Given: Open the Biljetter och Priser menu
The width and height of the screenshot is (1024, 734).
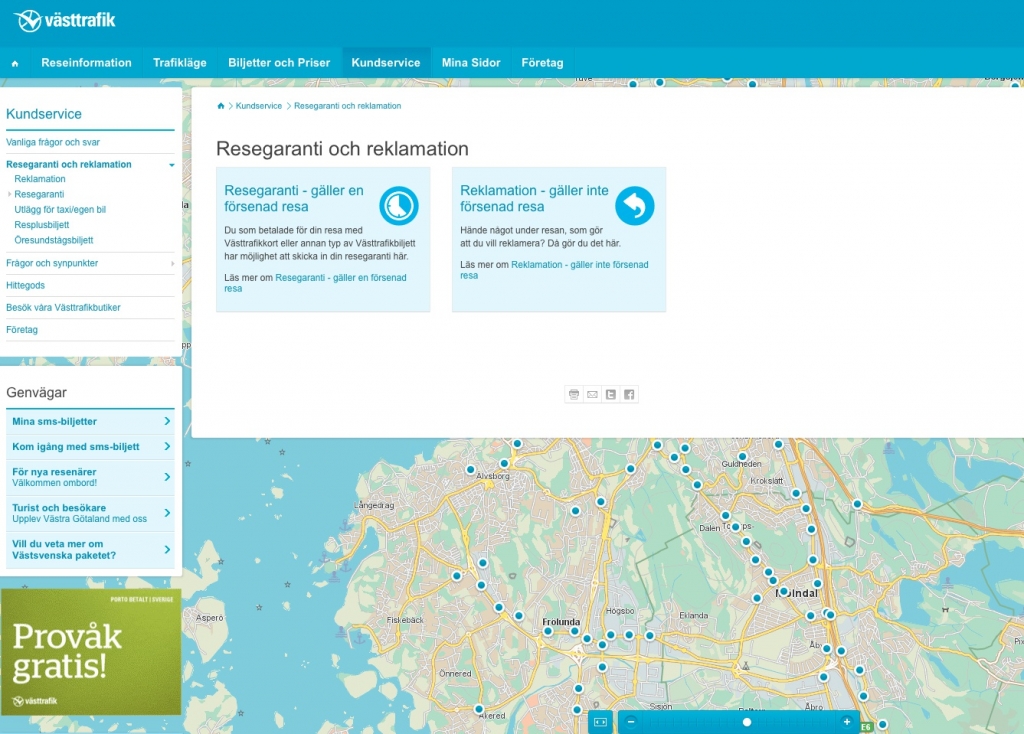Looking at the screenshot, I should click(279, 63).
